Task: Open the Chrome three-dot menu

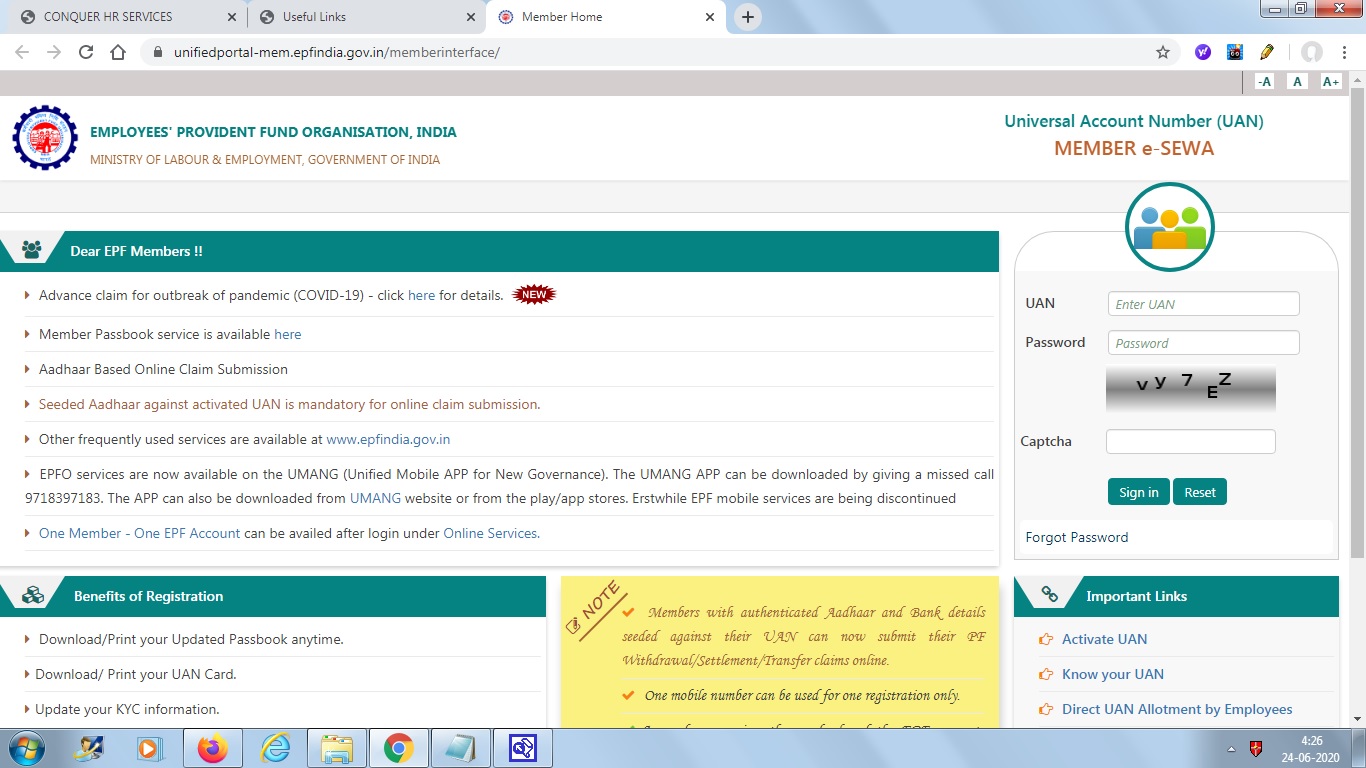Action: pyautogui.click(x=1345, y=52)
